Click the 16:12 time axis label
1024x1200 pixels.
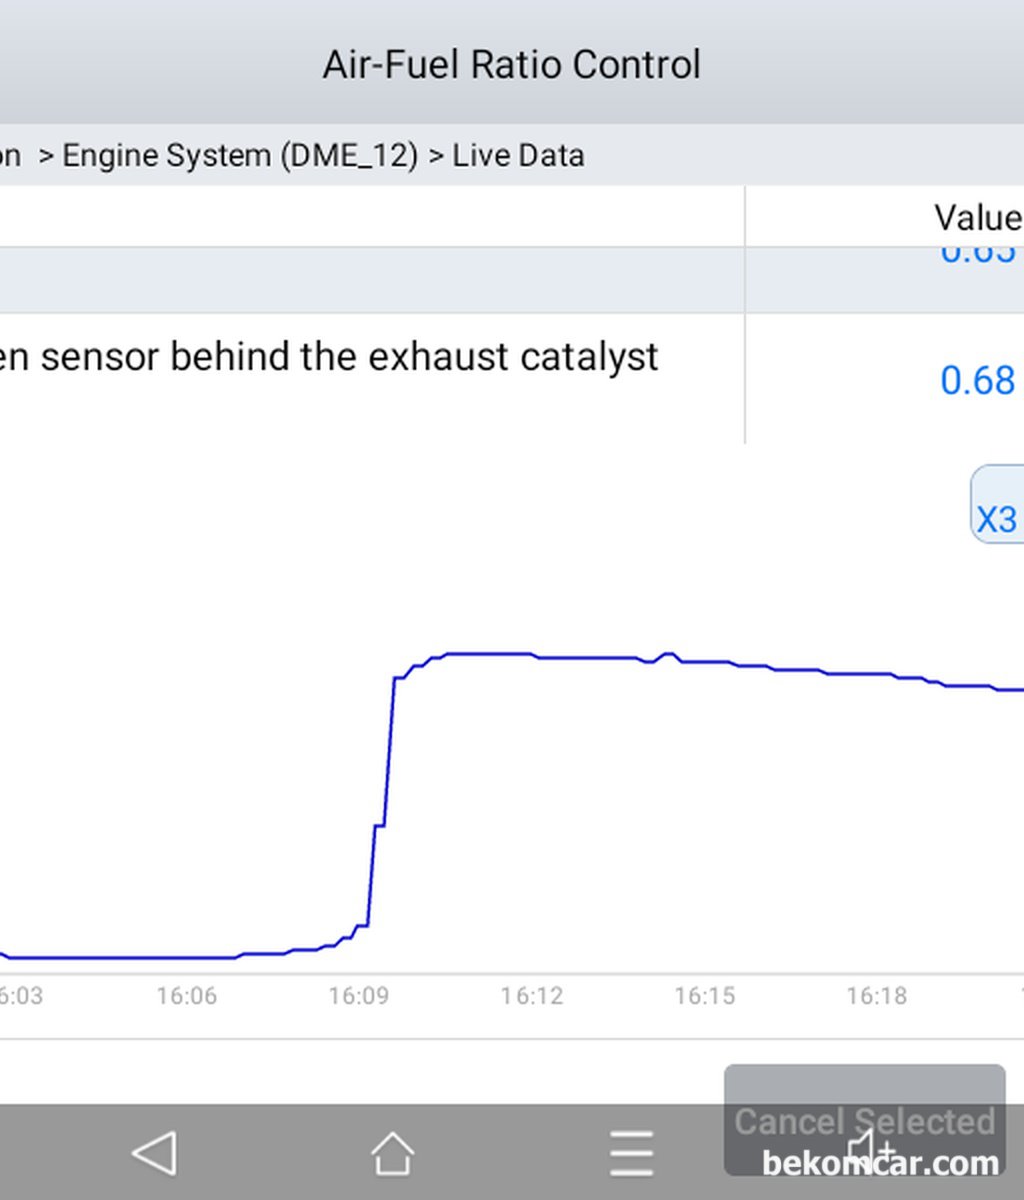pos(532,996)
